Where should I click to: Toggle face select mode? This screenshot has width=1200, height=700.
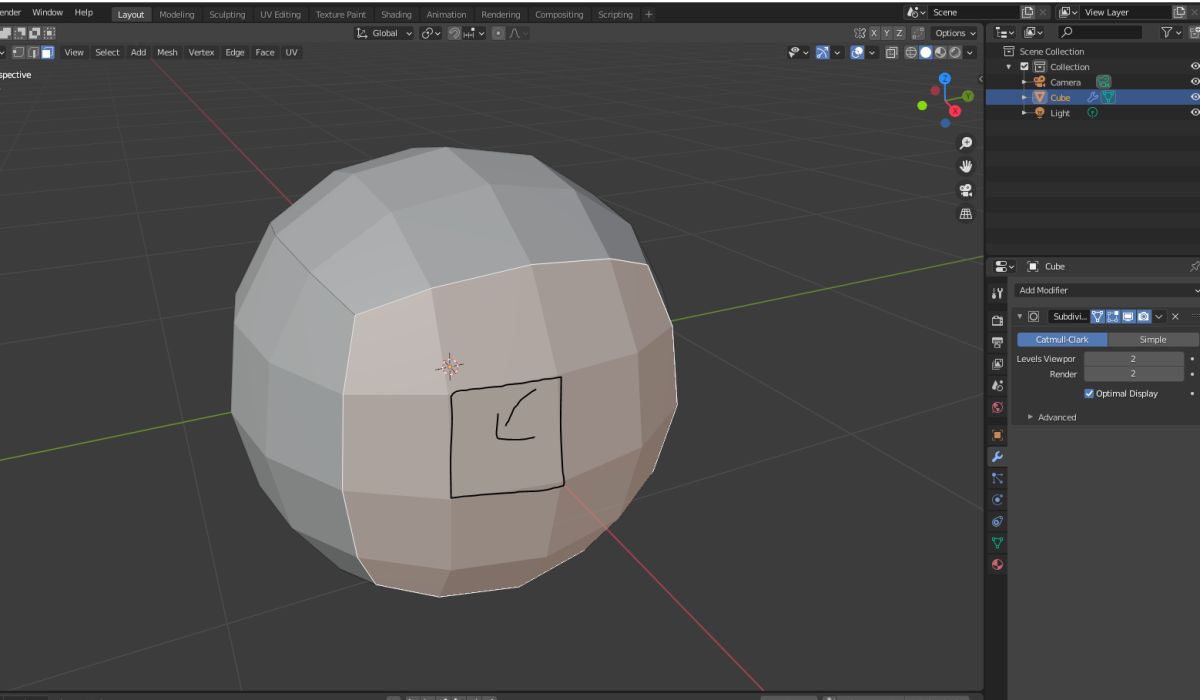(x=47, y=52)
